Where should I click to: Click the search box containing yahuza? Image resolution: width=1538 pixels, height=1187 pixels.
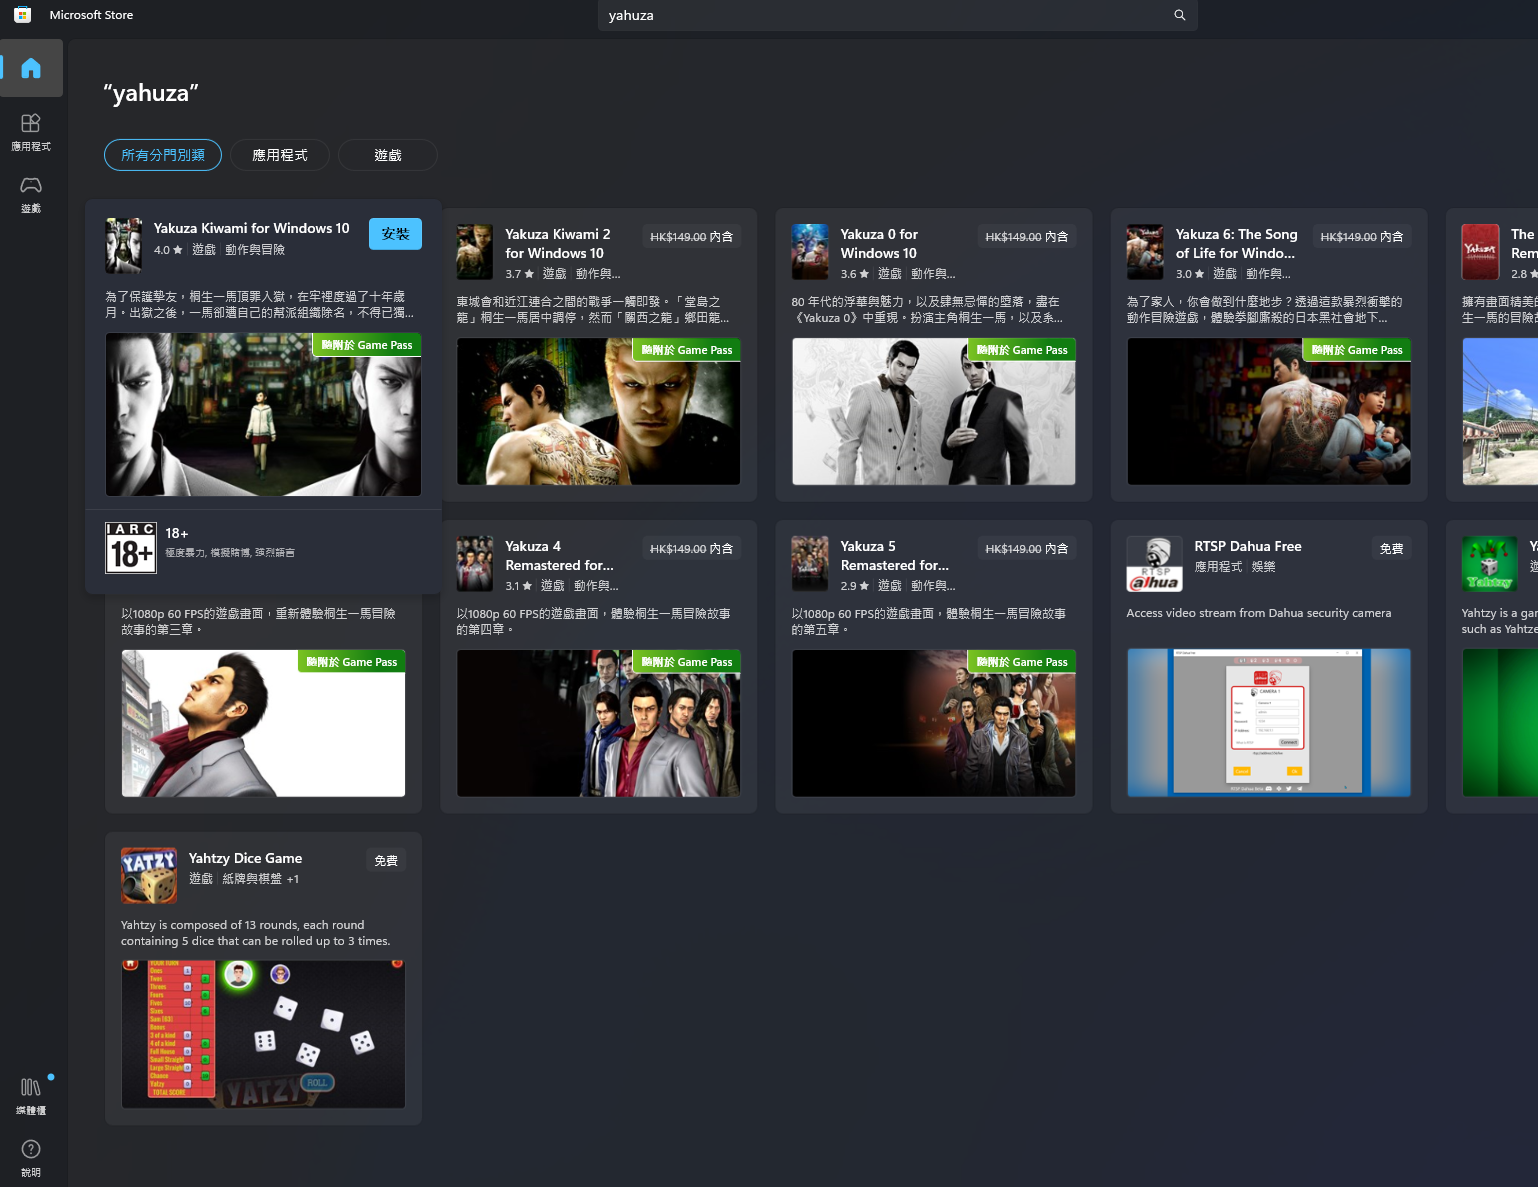tap(897, 15)
